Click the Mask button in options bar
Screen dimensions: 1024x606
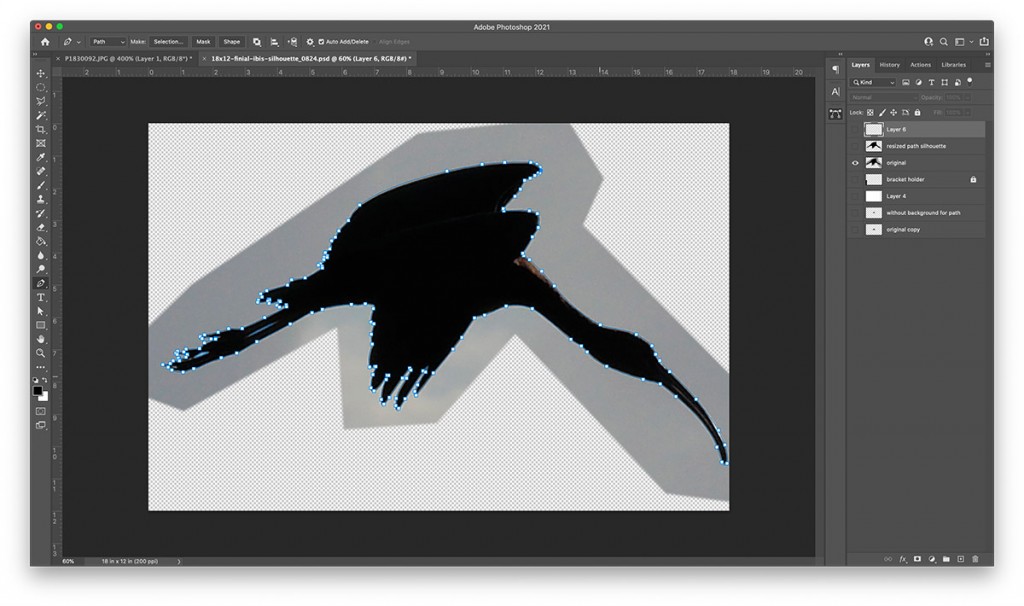click(x=204, y=42)
